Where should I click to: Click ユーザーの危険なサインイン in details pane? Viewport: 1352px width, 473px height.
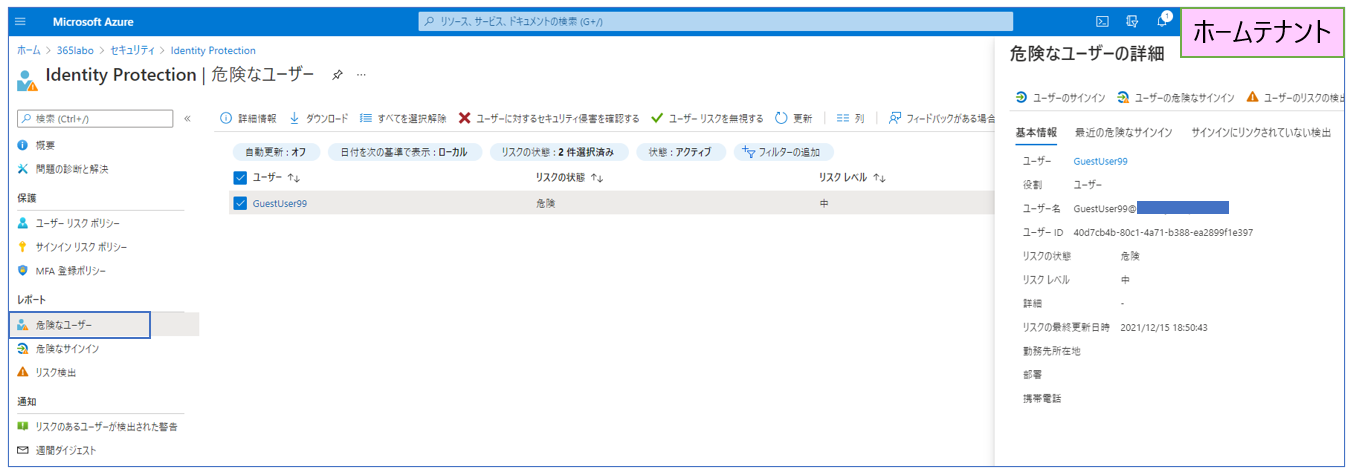pos(1175,97)
